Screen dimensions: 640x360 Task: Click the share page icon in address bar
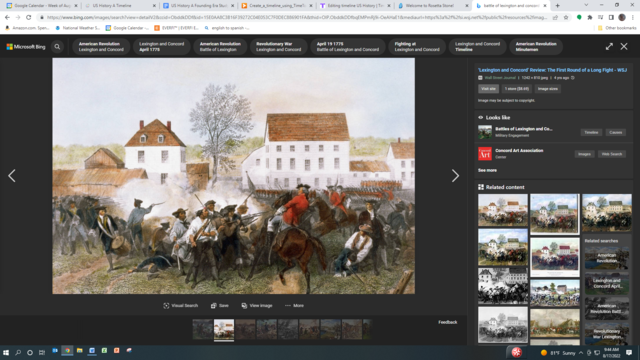pos(555,18)
